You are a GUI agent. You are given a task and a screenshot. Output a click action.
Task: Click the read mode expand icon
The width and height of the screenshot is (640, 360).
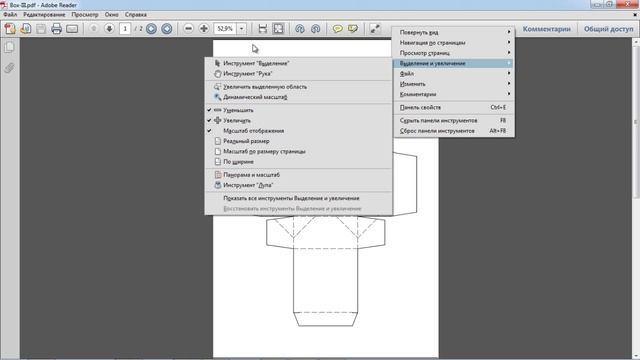click(x=375, y=29)
